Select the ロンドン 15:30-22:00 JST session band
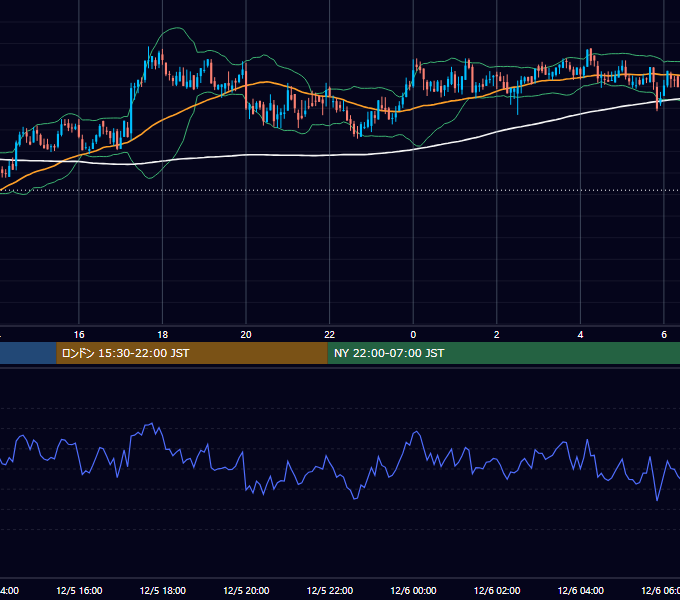This screenshot has height=600, width=680. pos(192,353)
